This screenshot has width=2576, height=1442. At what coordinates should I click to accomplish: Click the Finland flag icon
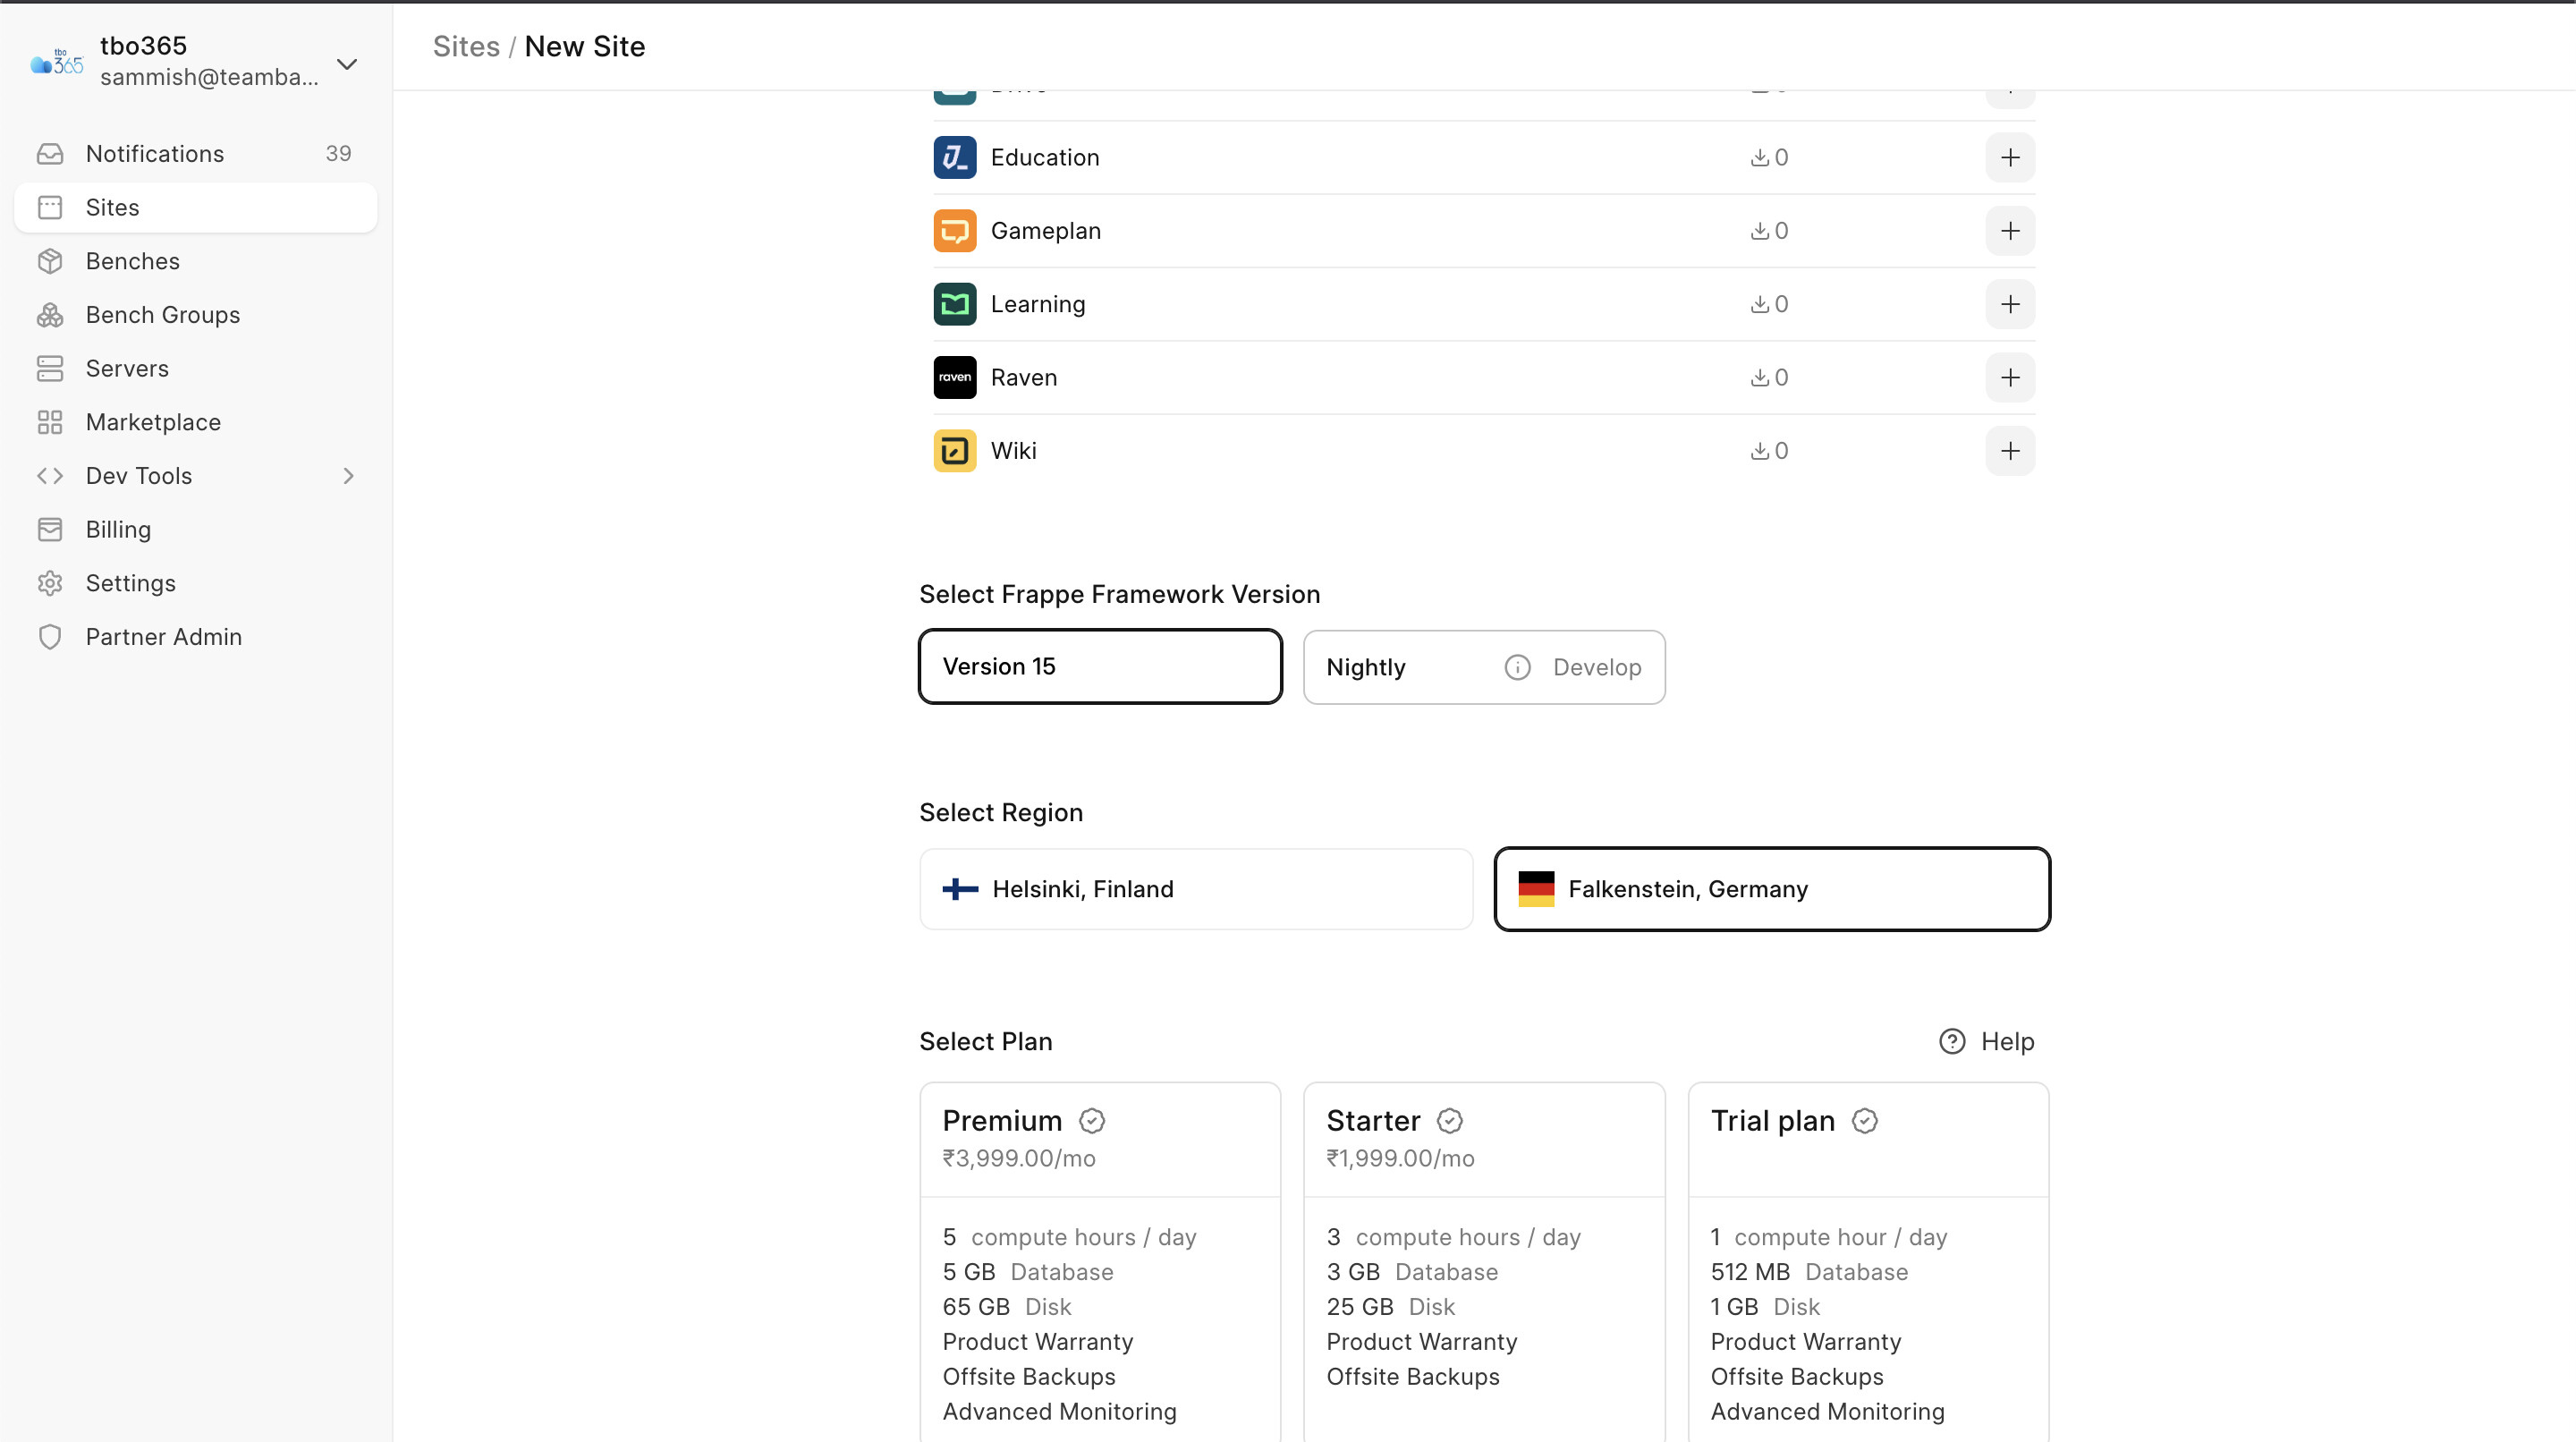960,889
